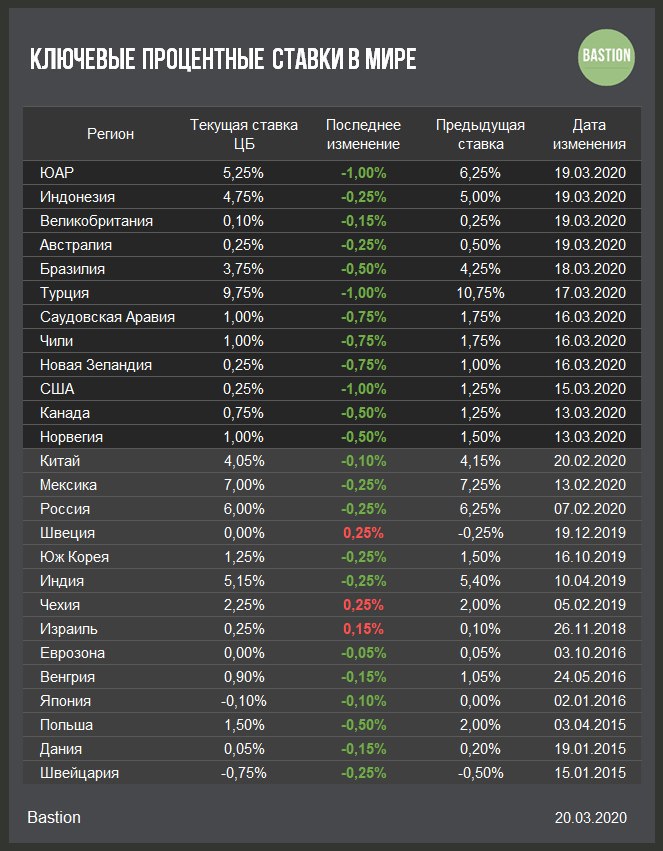Select Turkey's current rate 9,75%
The image size is (663, 851).
pyautogui.click(x=244, y=293)
